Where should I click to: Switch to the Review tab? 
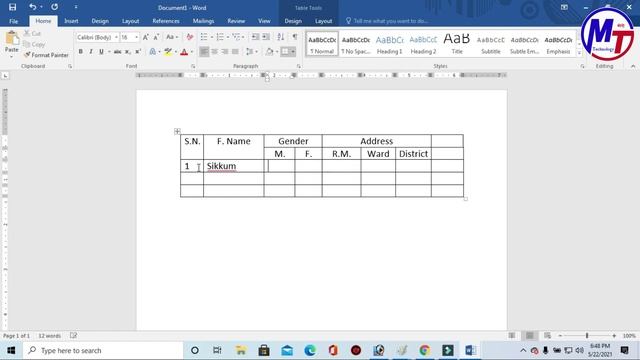tap(236, 21)
